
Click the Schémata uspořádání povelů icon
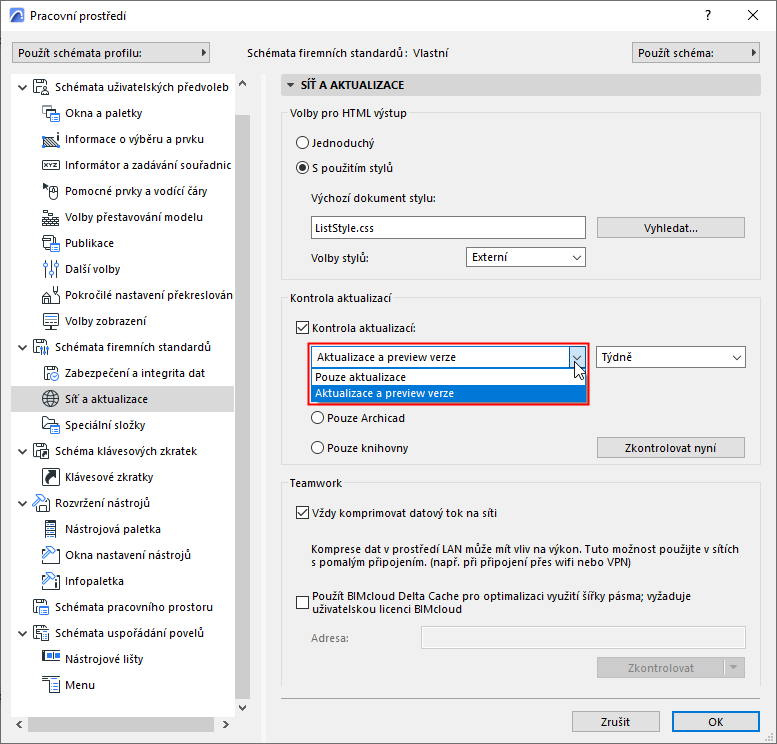pos(41,633)
